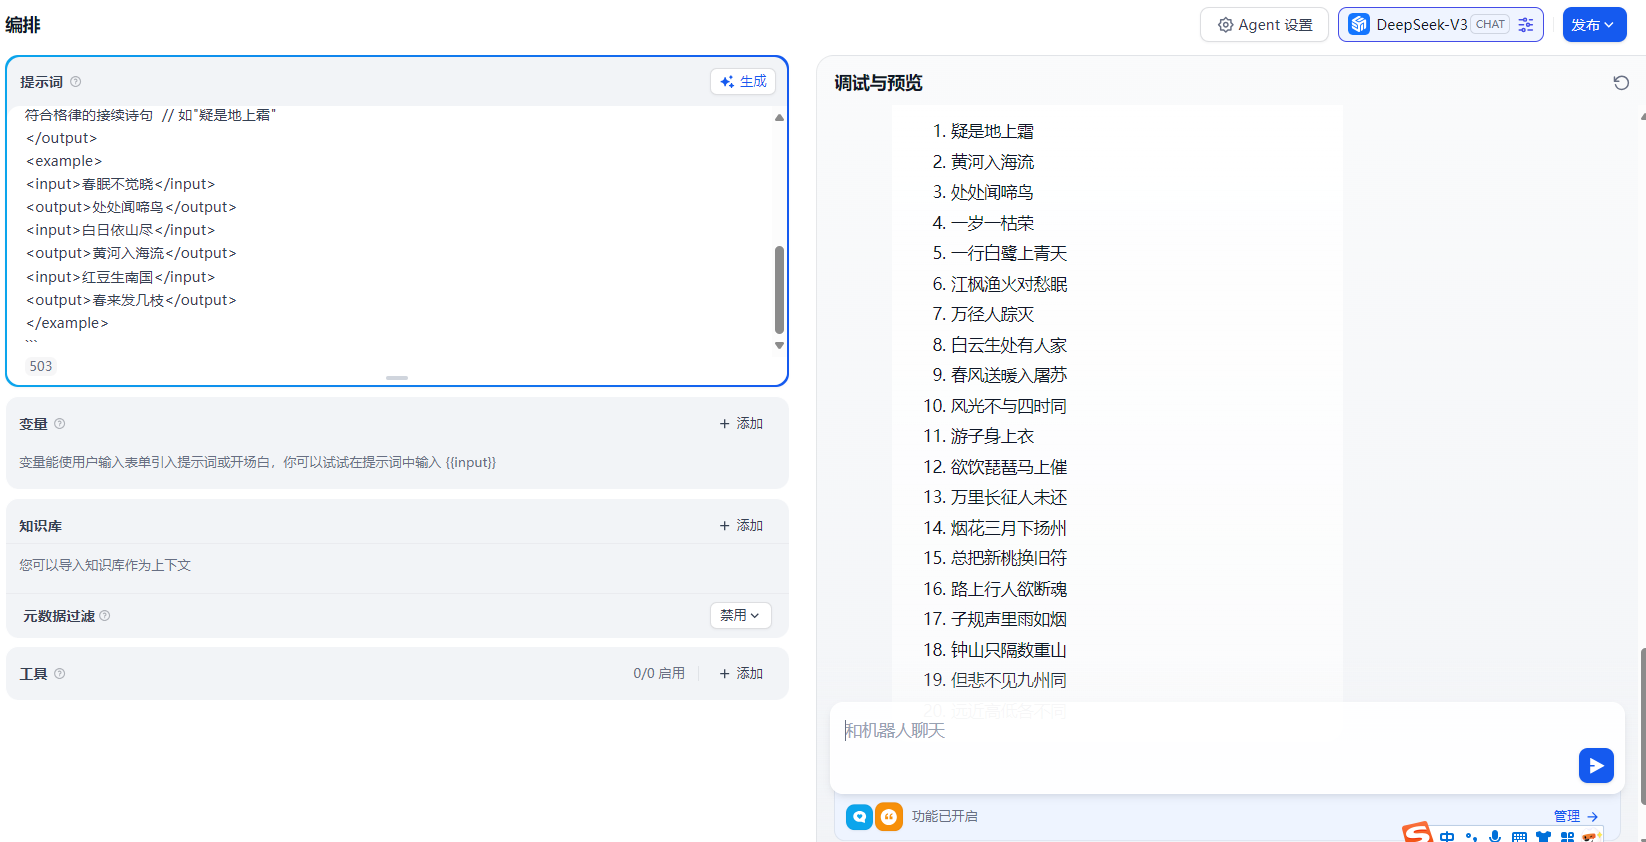The width and height of the screenshot is (1646, 842).
Task: Click the line <output>春来发几枝</output>
Action: [x=131, y=300]
